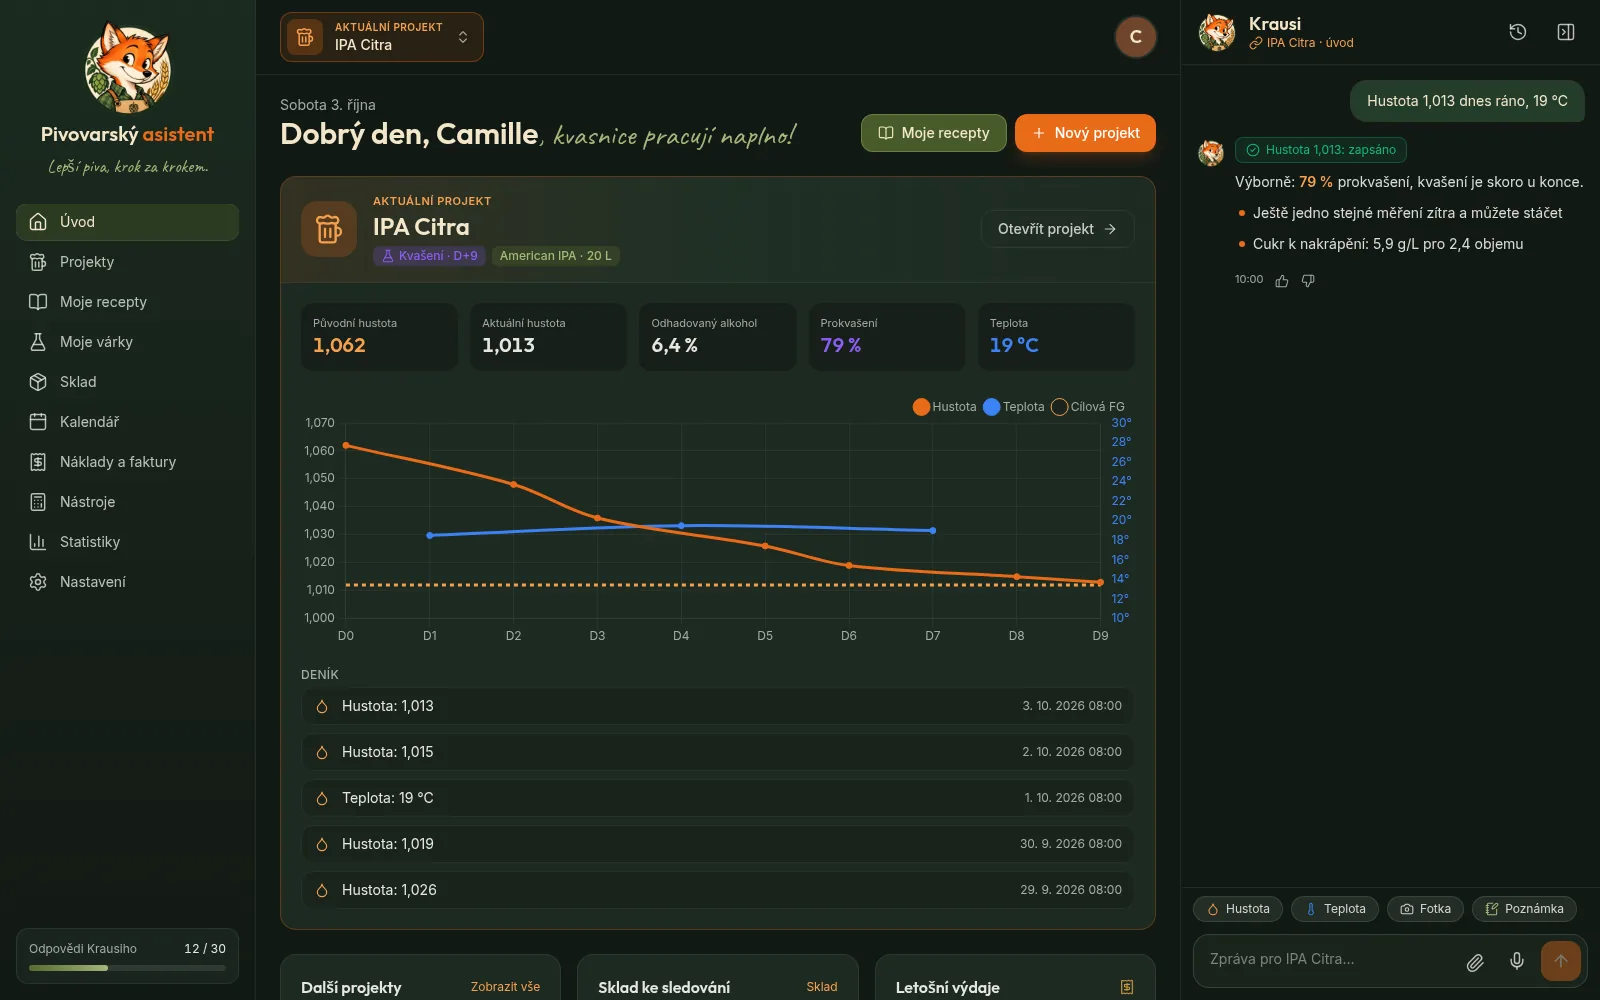
Task: Expand the Aktuální projekt selector
Action: 382,37
